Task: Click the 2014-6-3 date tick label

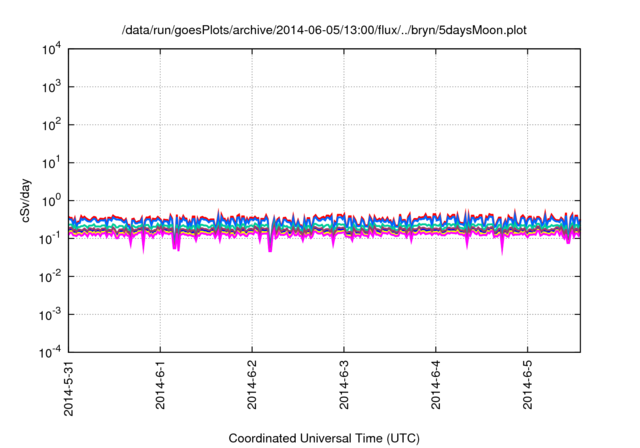Action: point(344,385)
